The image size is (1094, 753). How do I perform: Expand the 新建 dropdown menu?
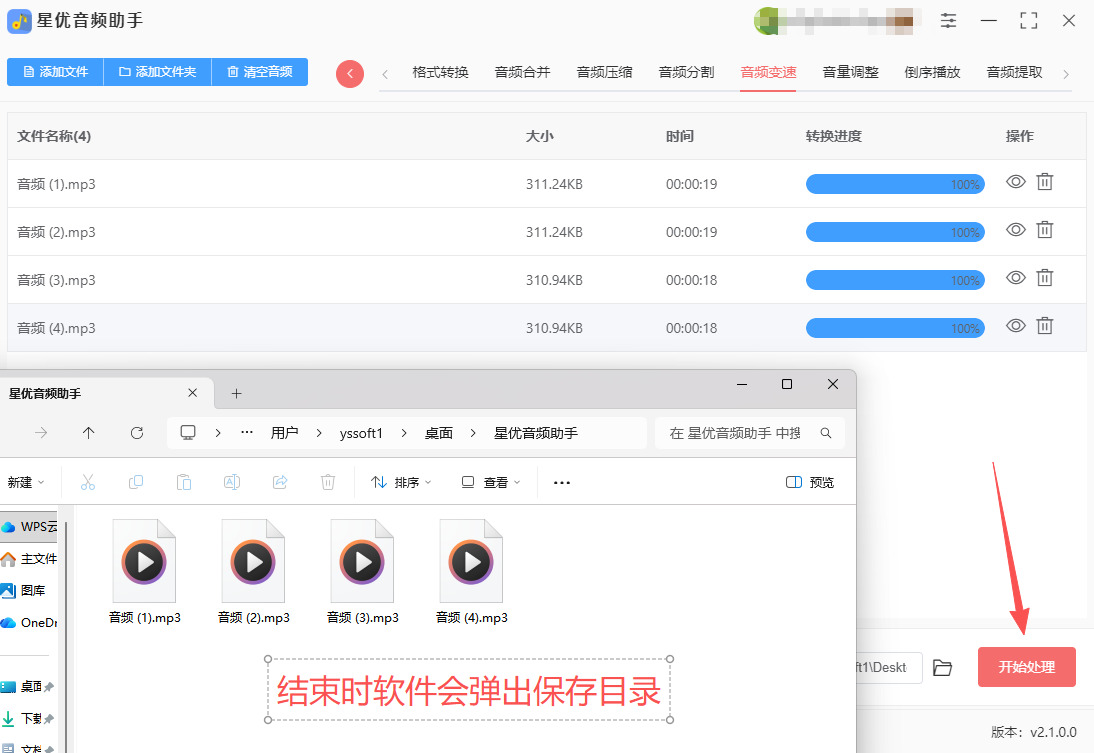click(x=25, y=482)
